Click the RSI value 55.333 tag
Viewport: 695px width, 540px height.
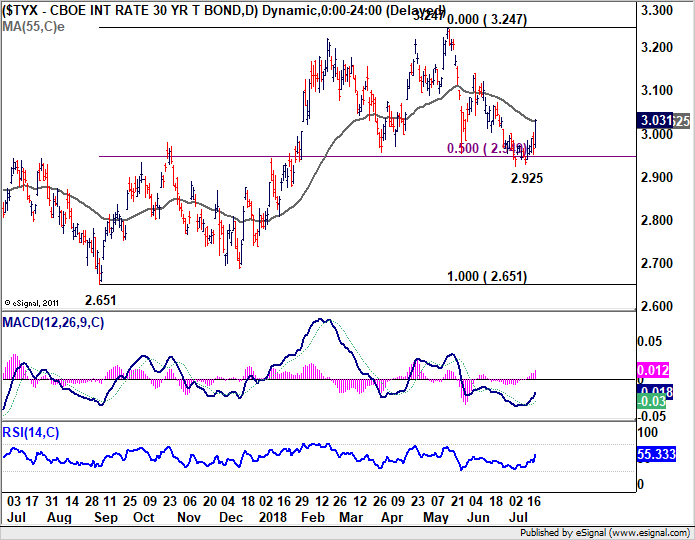click(x=656, y=454)
